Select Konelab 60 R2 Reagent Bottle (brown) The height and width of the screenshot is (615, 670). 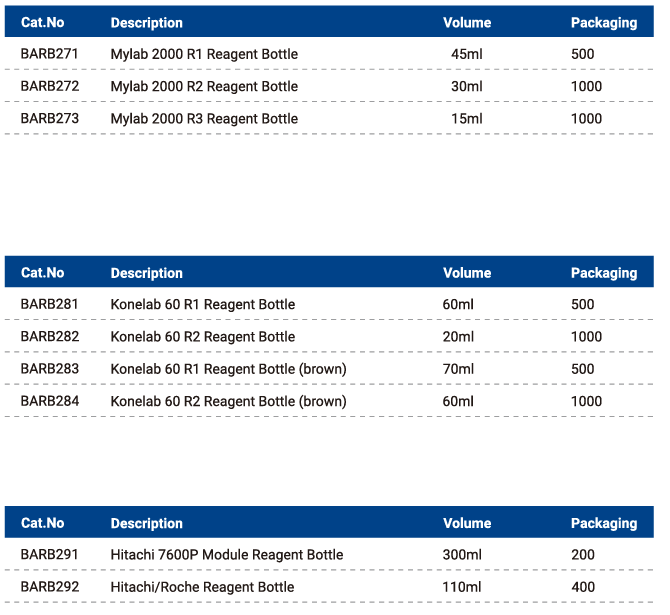(228, 401)
